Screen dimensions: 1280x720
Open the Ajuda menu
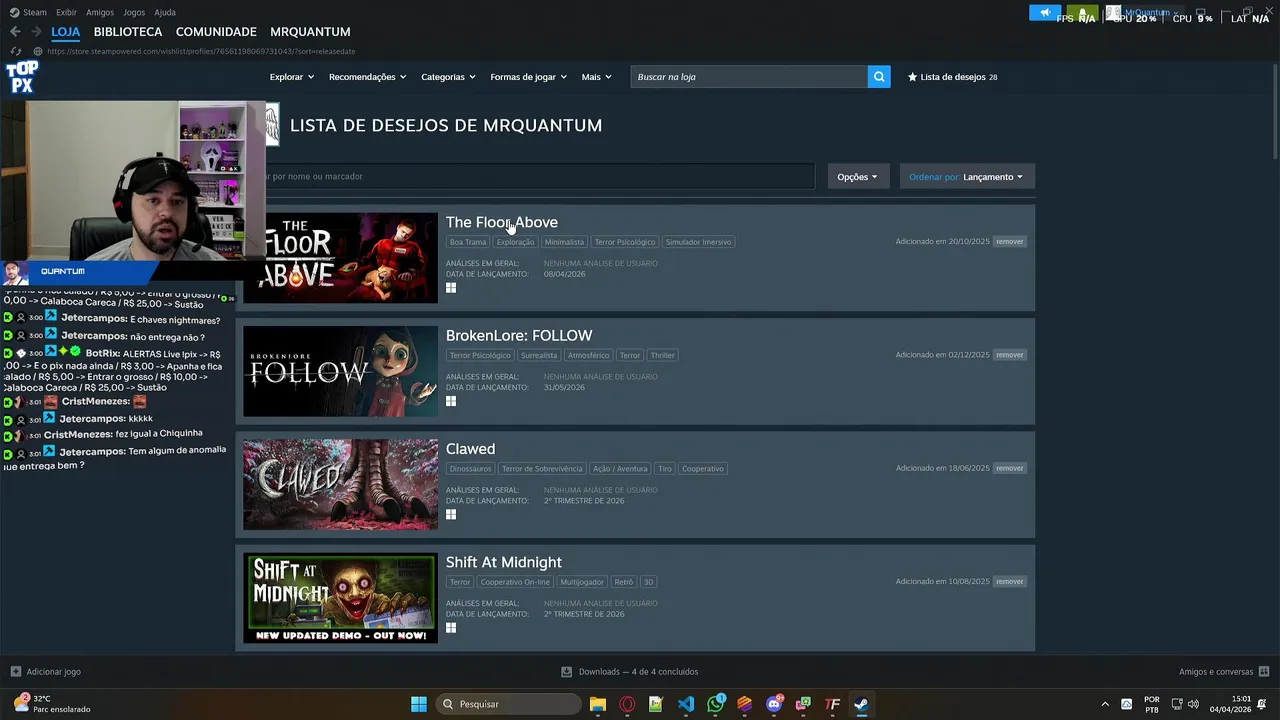(x=166, y=12)
